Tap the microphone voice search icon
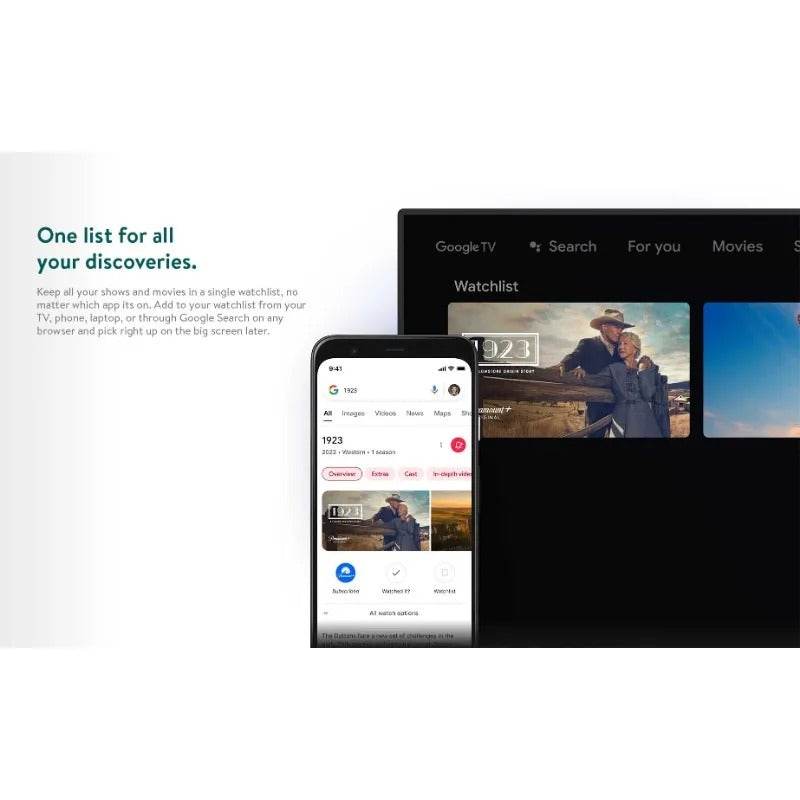 434,390
